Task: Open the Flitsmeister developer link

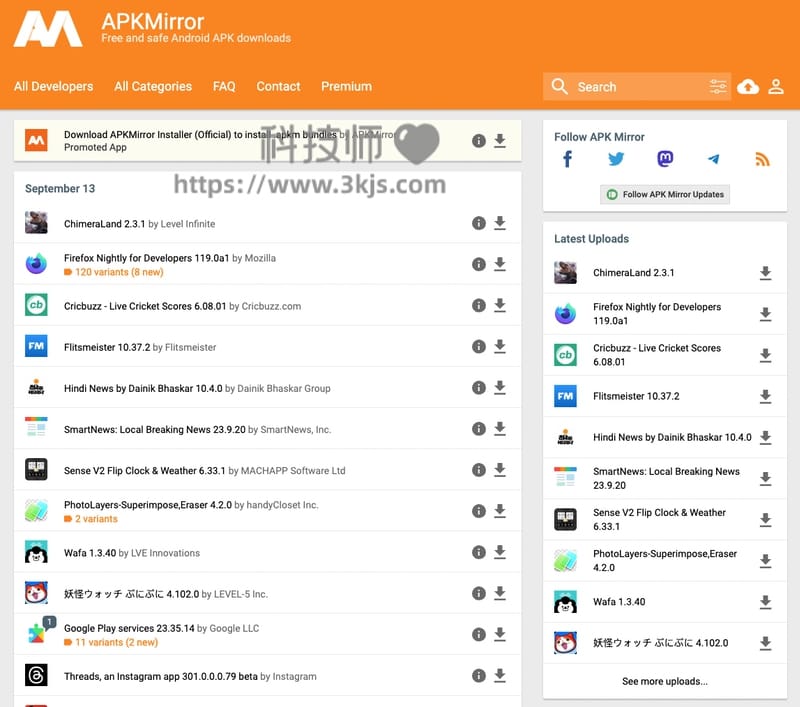Action: tap(190, 347)
